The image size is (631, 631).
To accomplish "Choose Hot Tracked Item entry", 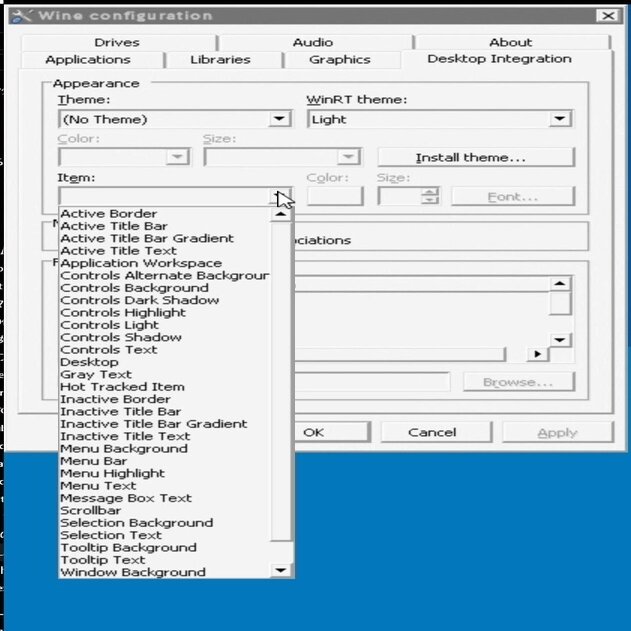I will coord(165,387).
